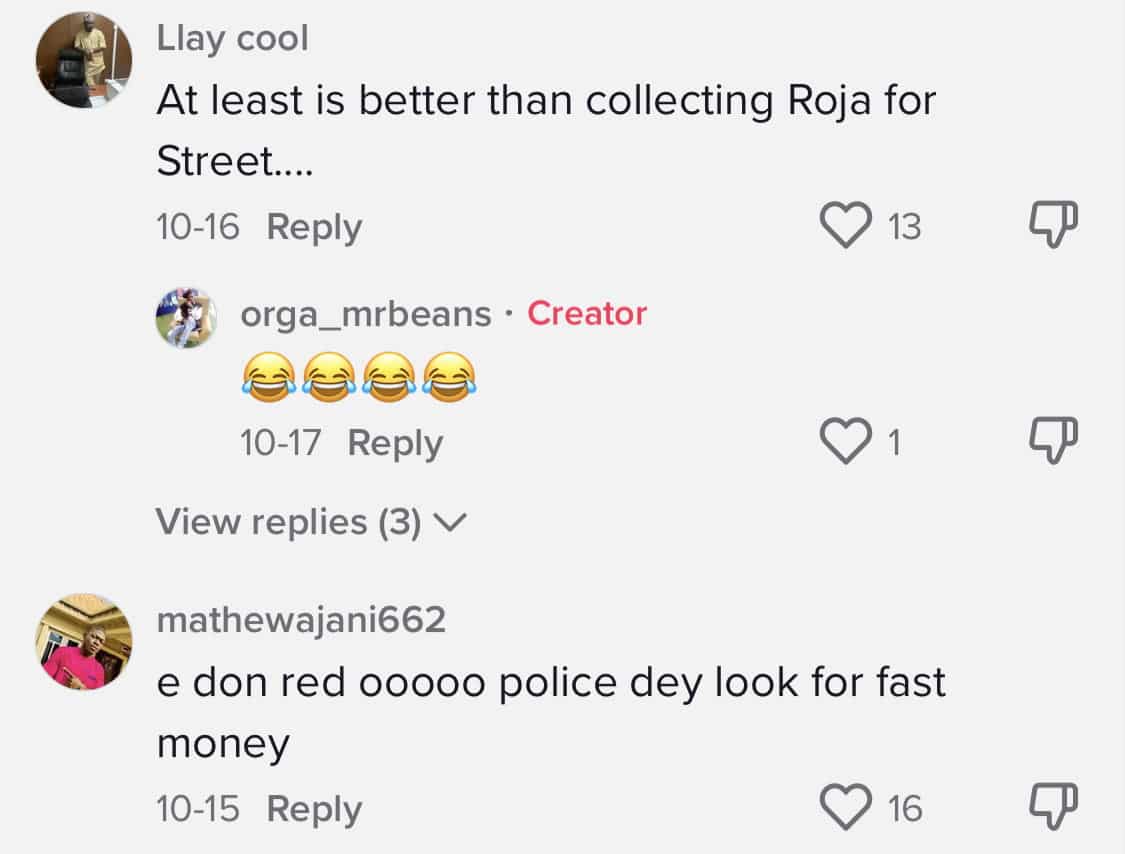Open the mathewajani662 username

[301, 621]
